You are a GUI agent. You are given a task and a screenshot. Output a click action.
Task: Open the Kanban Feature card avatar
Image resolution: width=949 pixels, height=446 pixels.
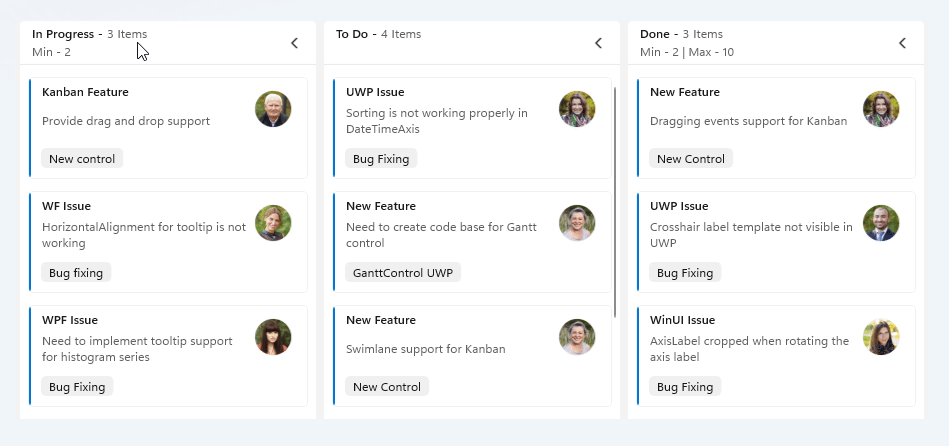[x=273, y=109]
